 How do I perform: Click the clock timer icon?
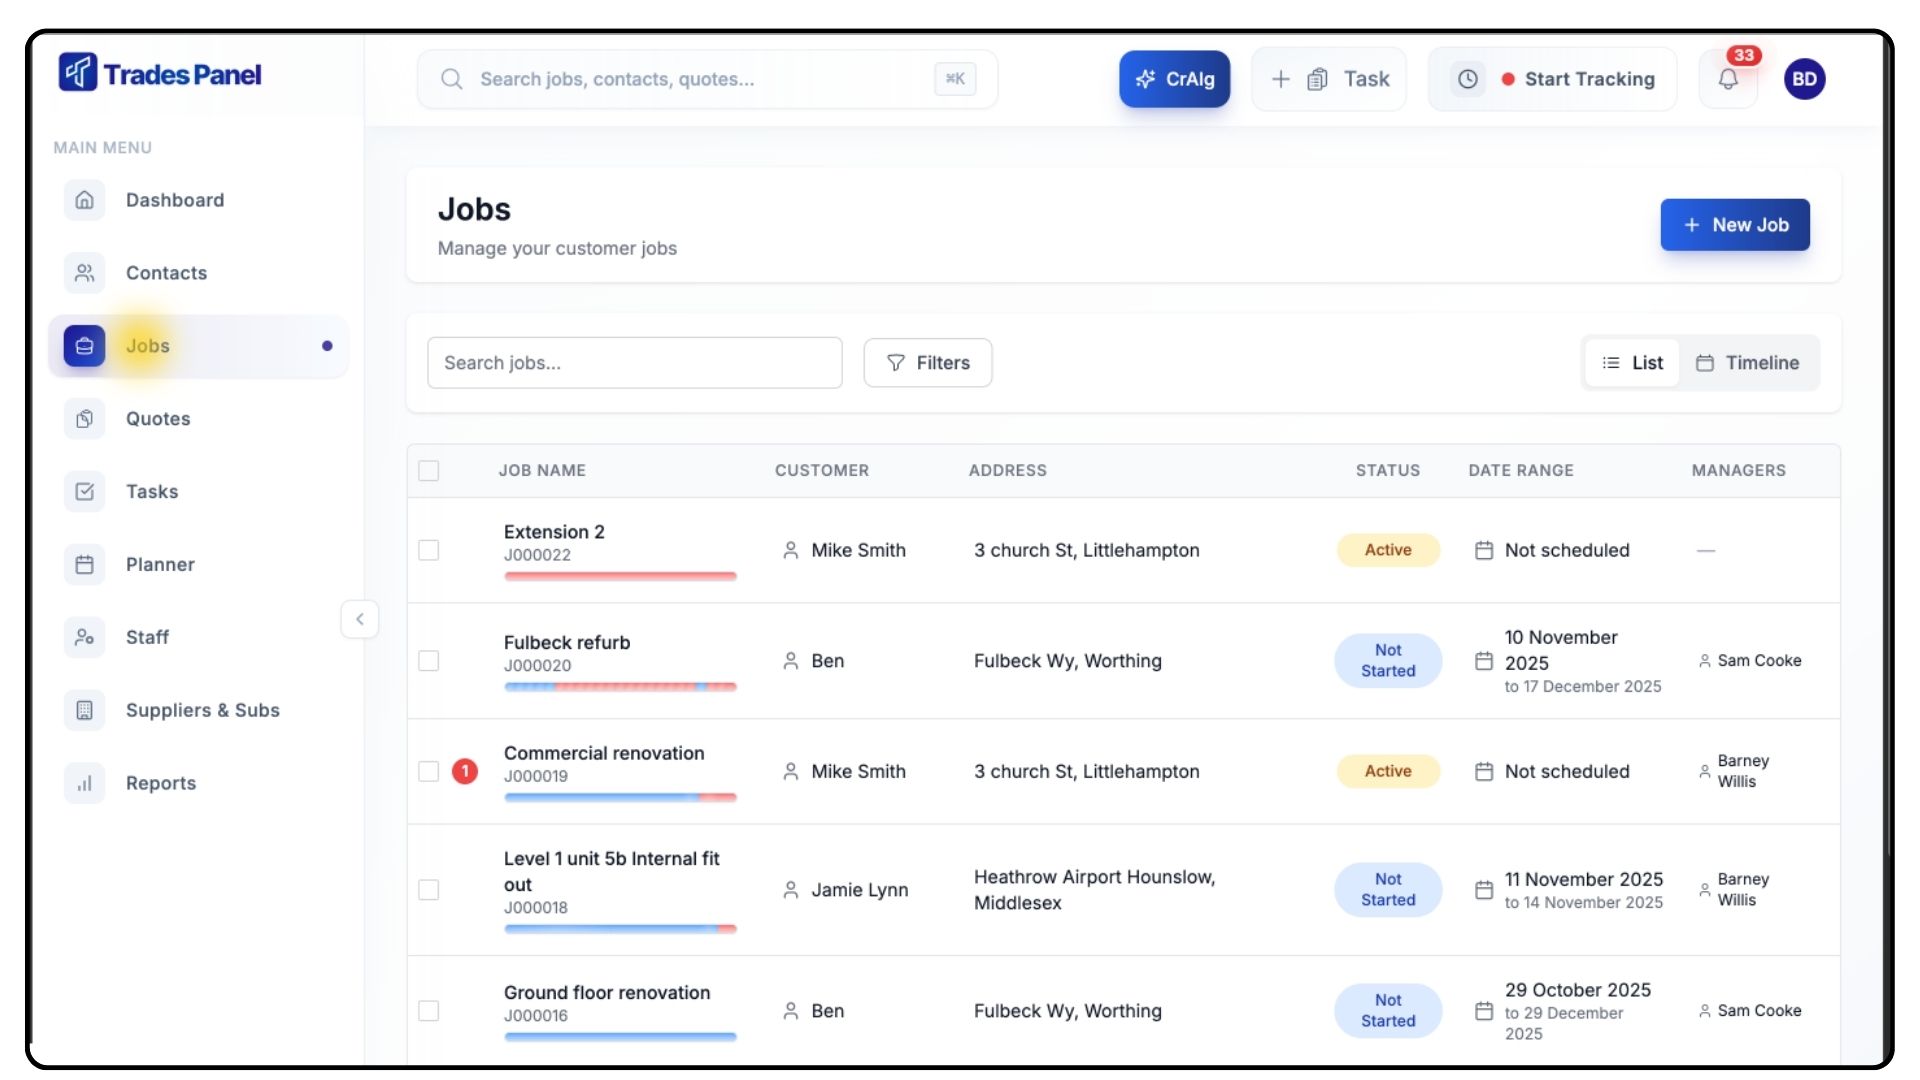pyautogui.click(x=1467, y=79)
